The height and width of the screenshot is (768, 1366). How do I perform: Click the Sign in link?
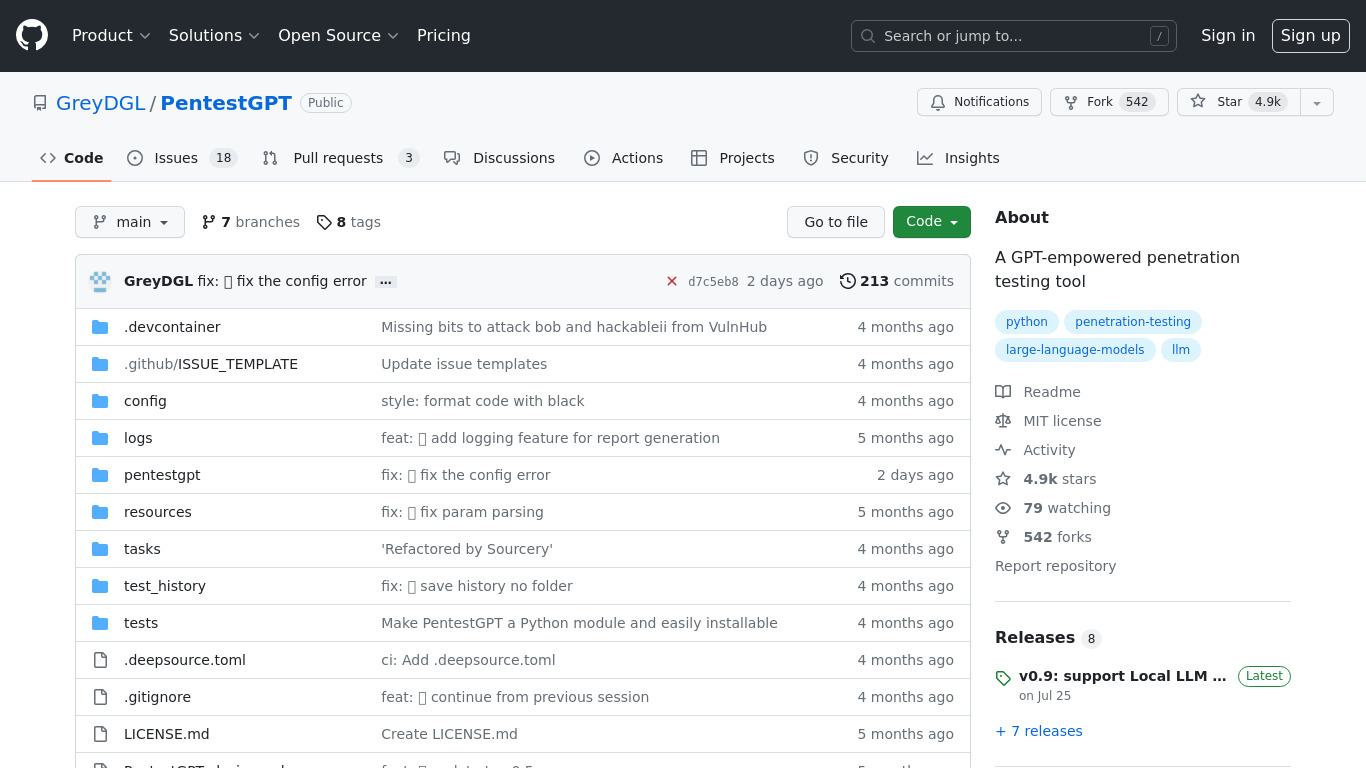[x=1227, y=35]
